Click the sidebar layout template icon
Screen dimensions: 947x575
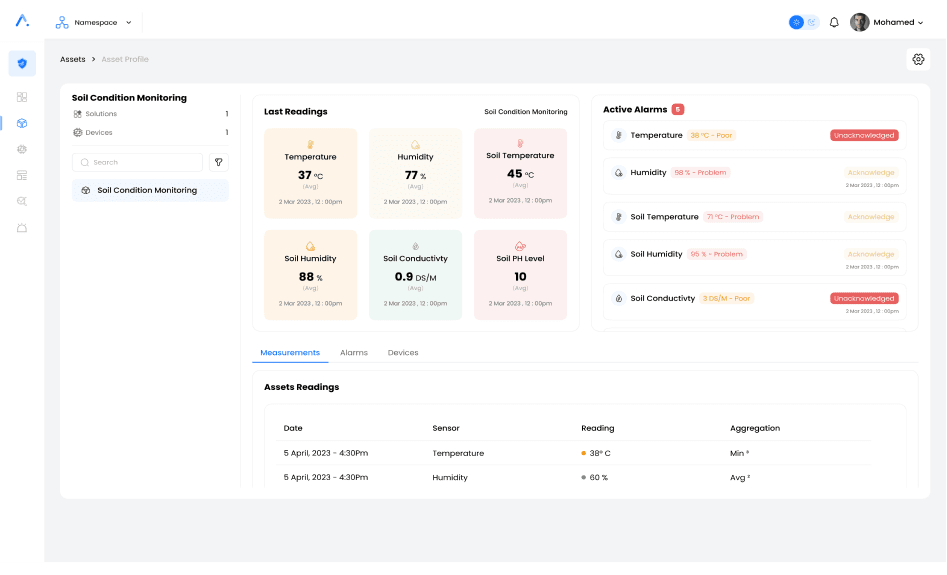[22, 175]
